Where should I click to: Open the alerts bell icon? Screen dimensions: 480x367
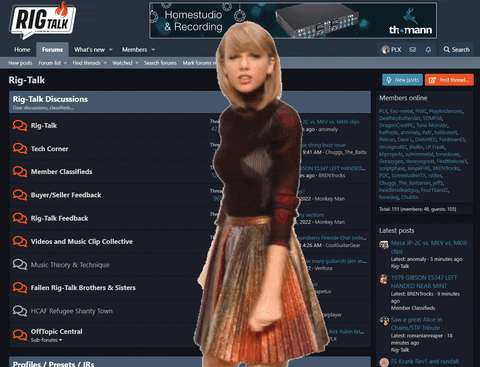[x=428, y=50]
